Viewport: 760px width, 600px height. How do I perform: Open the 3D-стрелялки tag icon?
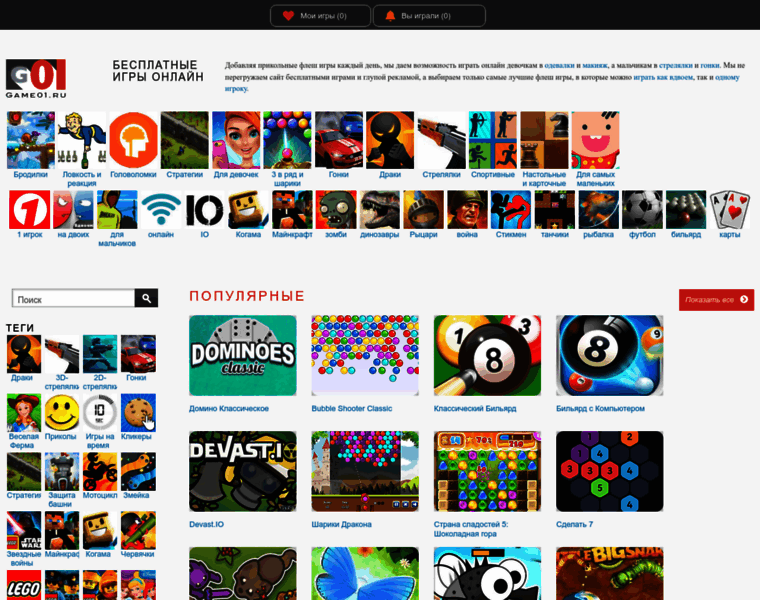coord(62,354)
